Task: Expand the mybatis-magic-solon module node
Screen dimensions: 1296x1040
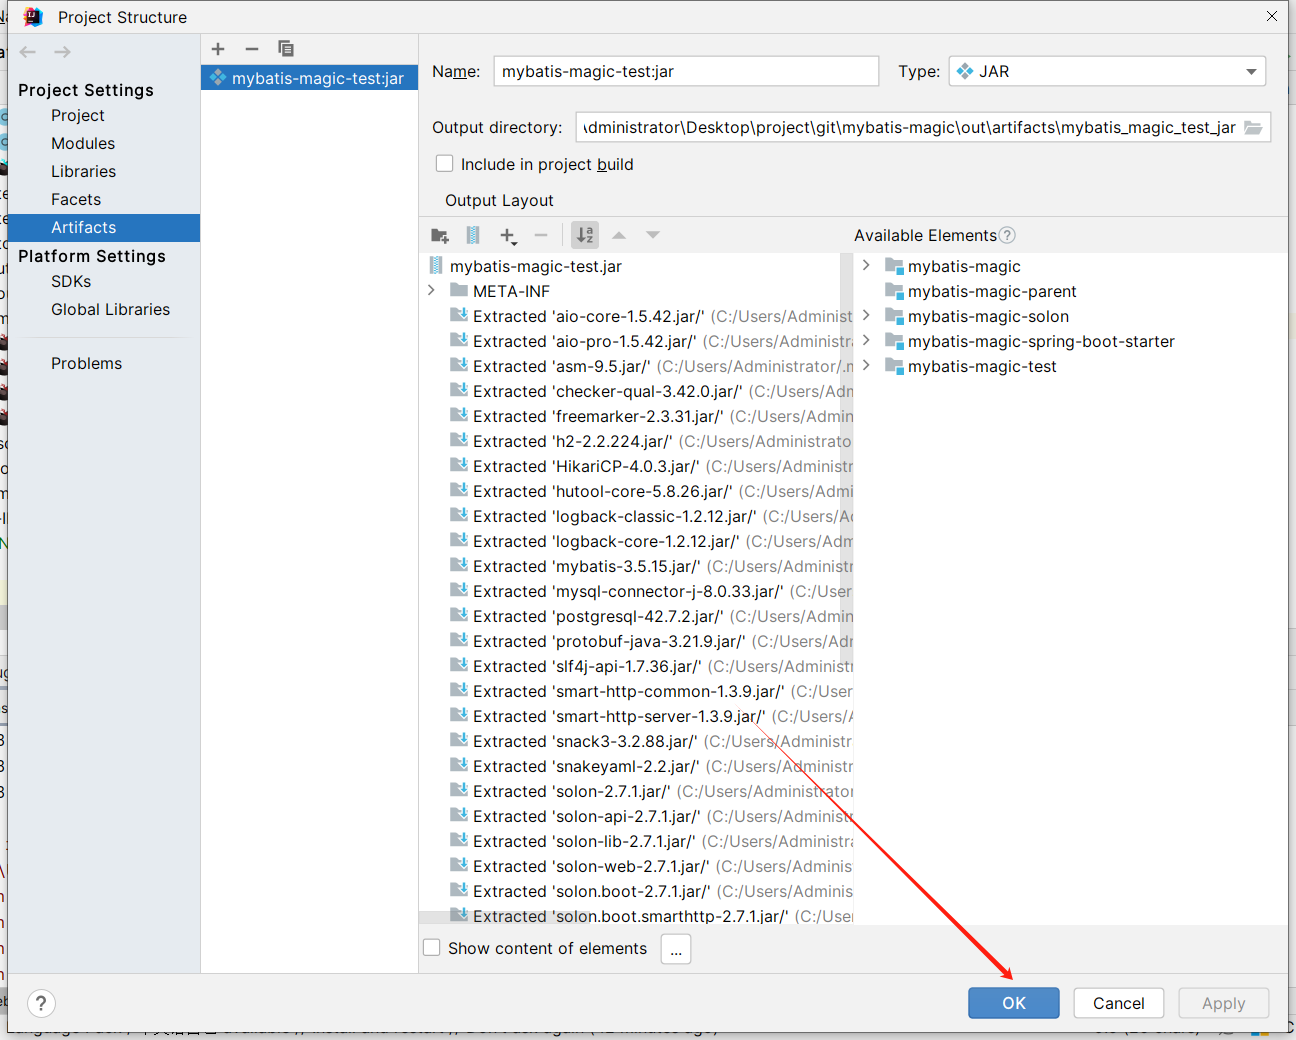Action: pyautogui.click(x=866, y=316)
